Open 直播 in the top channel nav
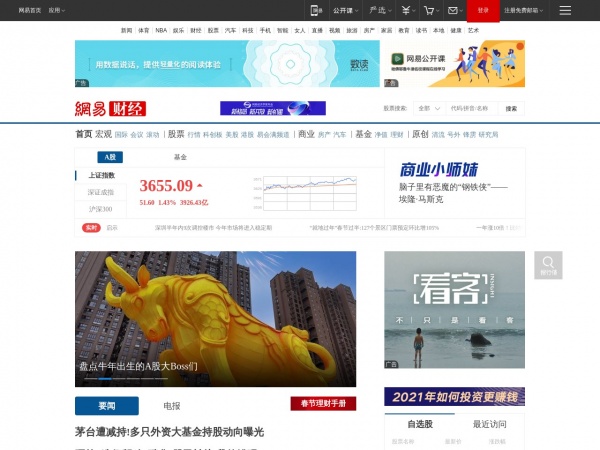Image resolution: width=600 pixels, height=450 pixels. click(x=317, y=30)
